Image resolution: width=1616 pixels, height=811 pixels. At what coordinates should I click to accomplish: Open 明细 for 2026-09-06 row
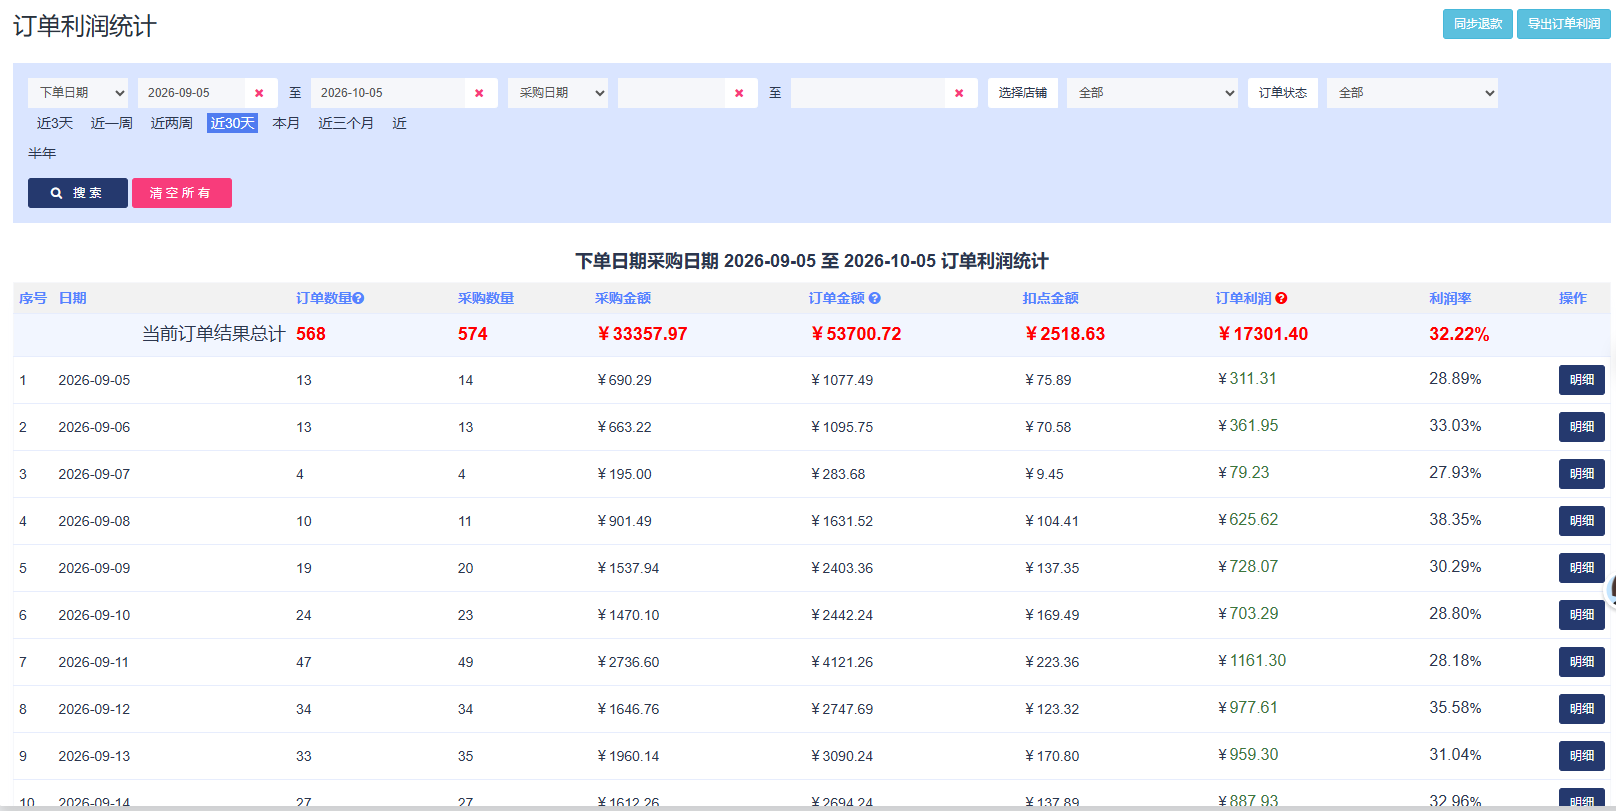(x=1582, y=427)
